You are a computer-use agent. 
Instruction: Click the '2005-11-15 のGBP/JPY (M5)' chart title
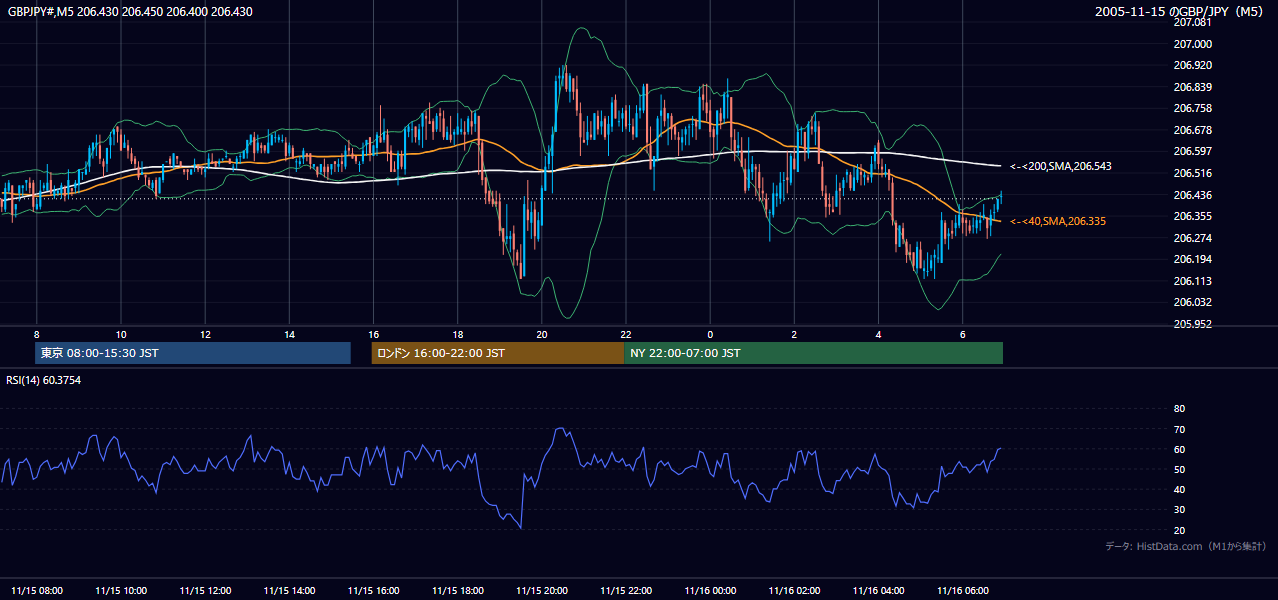1180,11
